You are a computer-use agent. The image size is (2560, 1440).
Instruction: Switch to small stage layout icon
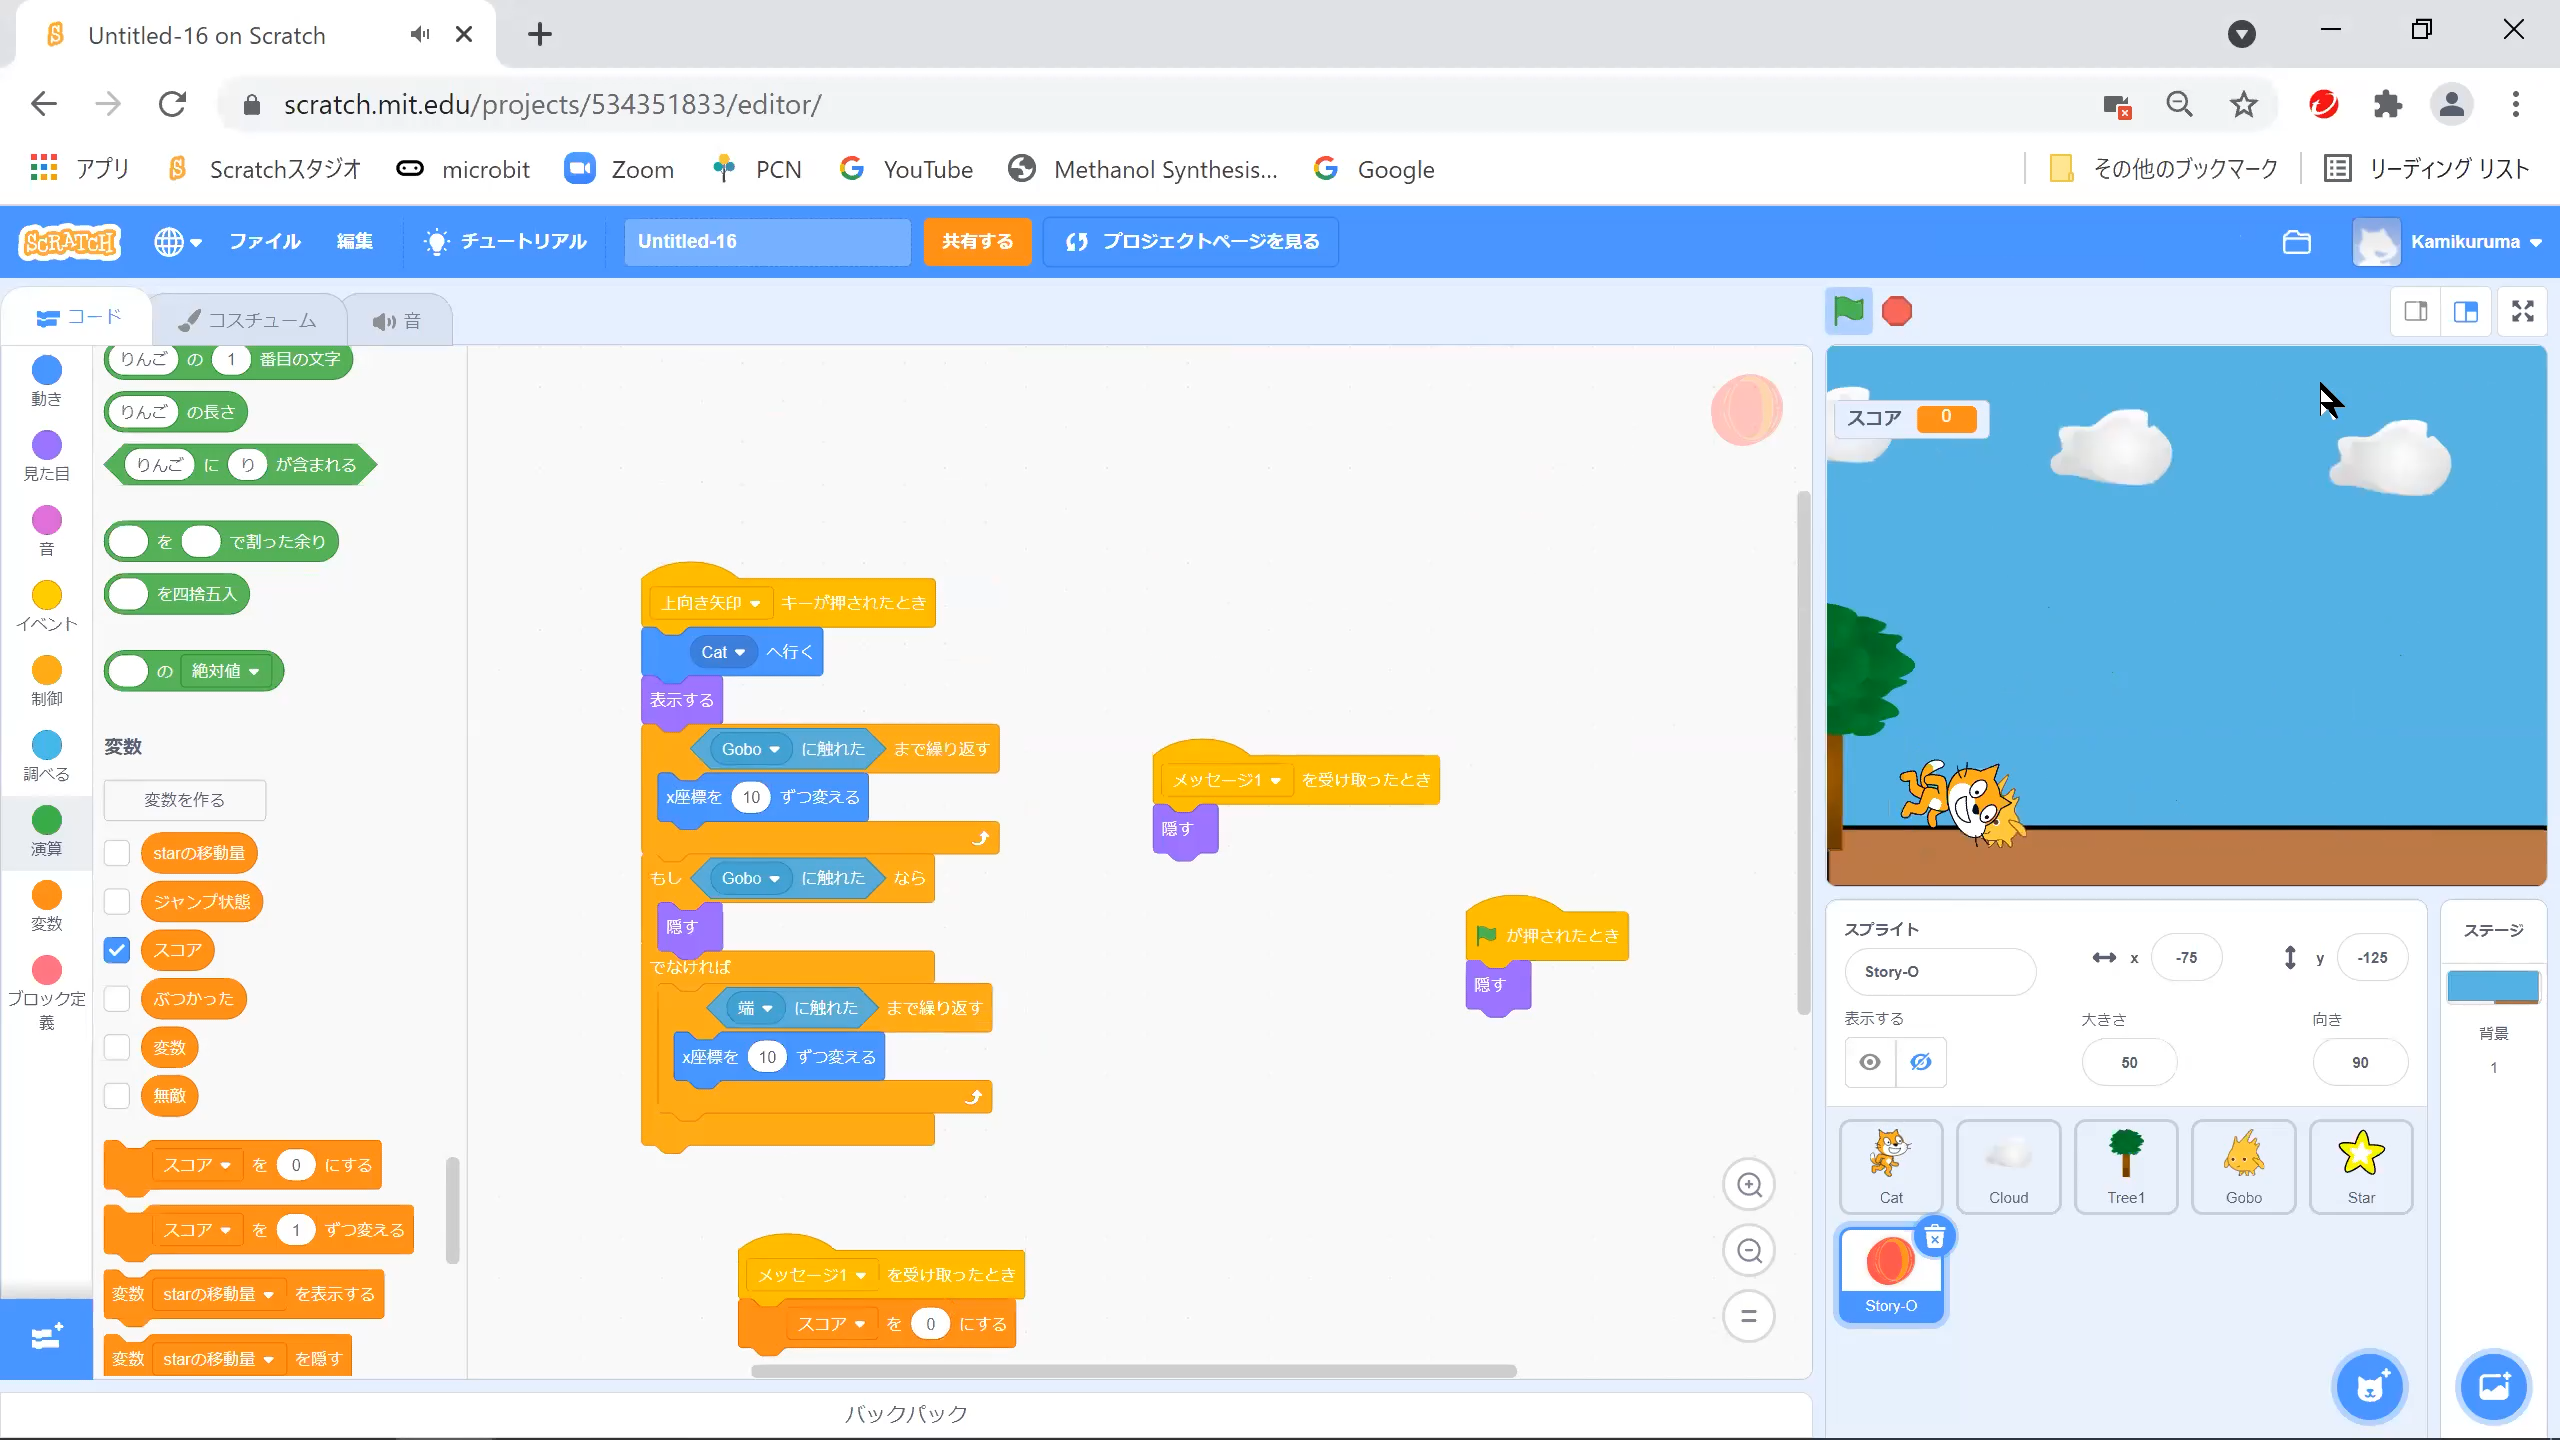coord(2416,312)
